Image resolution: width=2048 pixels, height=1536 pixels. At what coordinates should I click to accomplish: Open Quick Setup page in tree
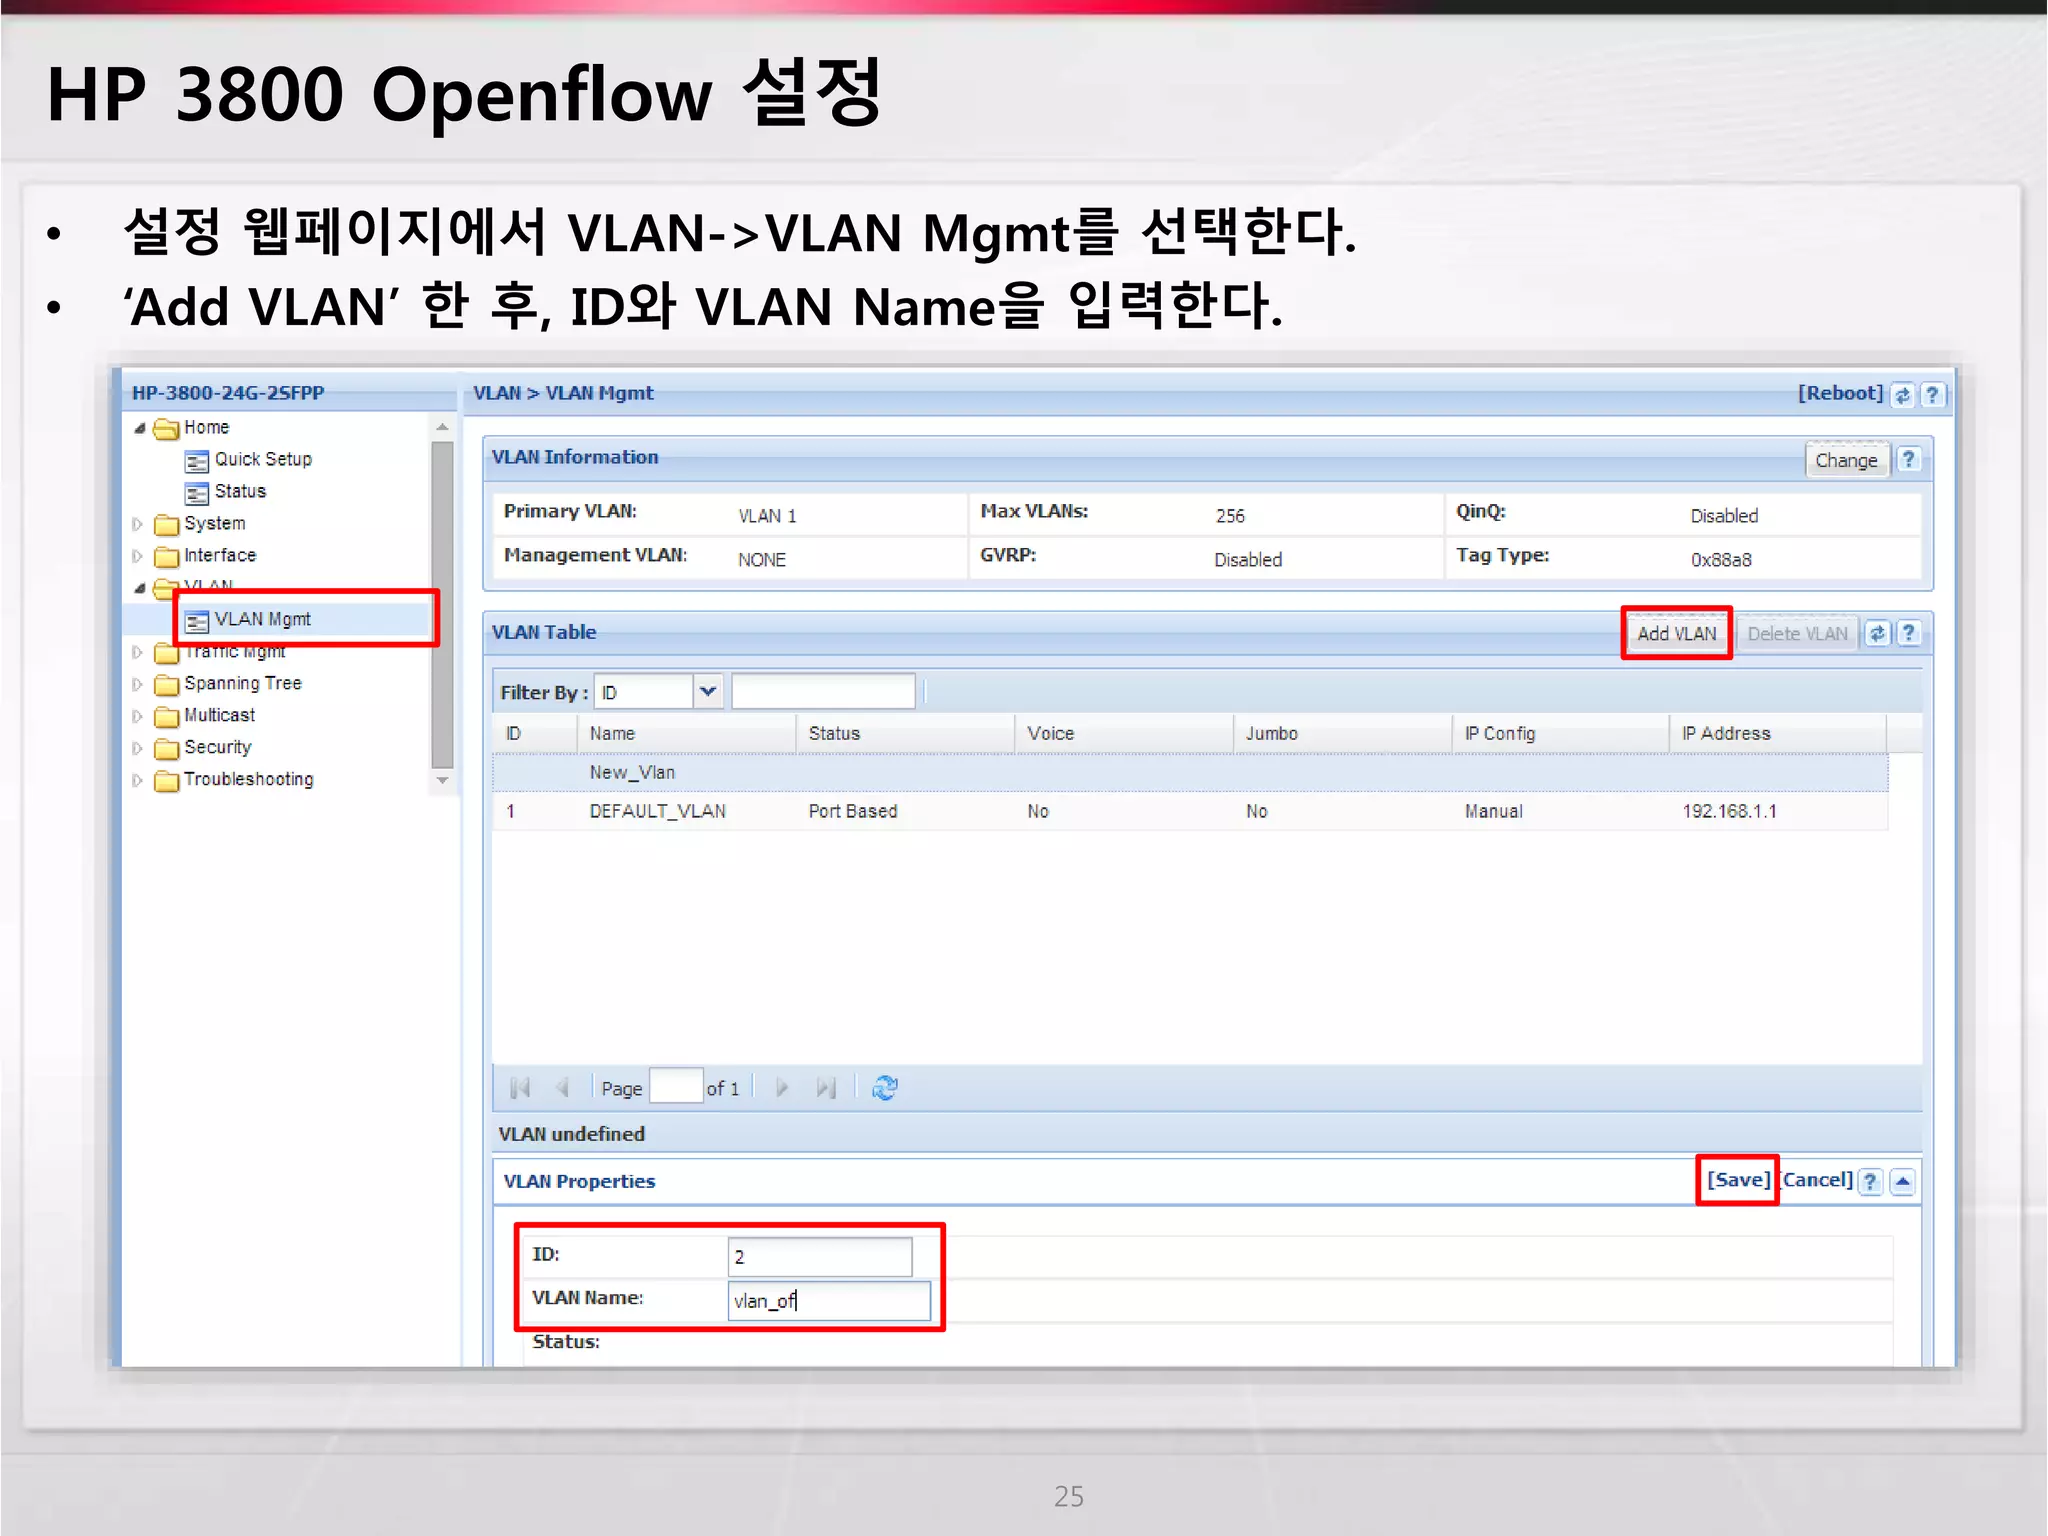coord(263,459)
